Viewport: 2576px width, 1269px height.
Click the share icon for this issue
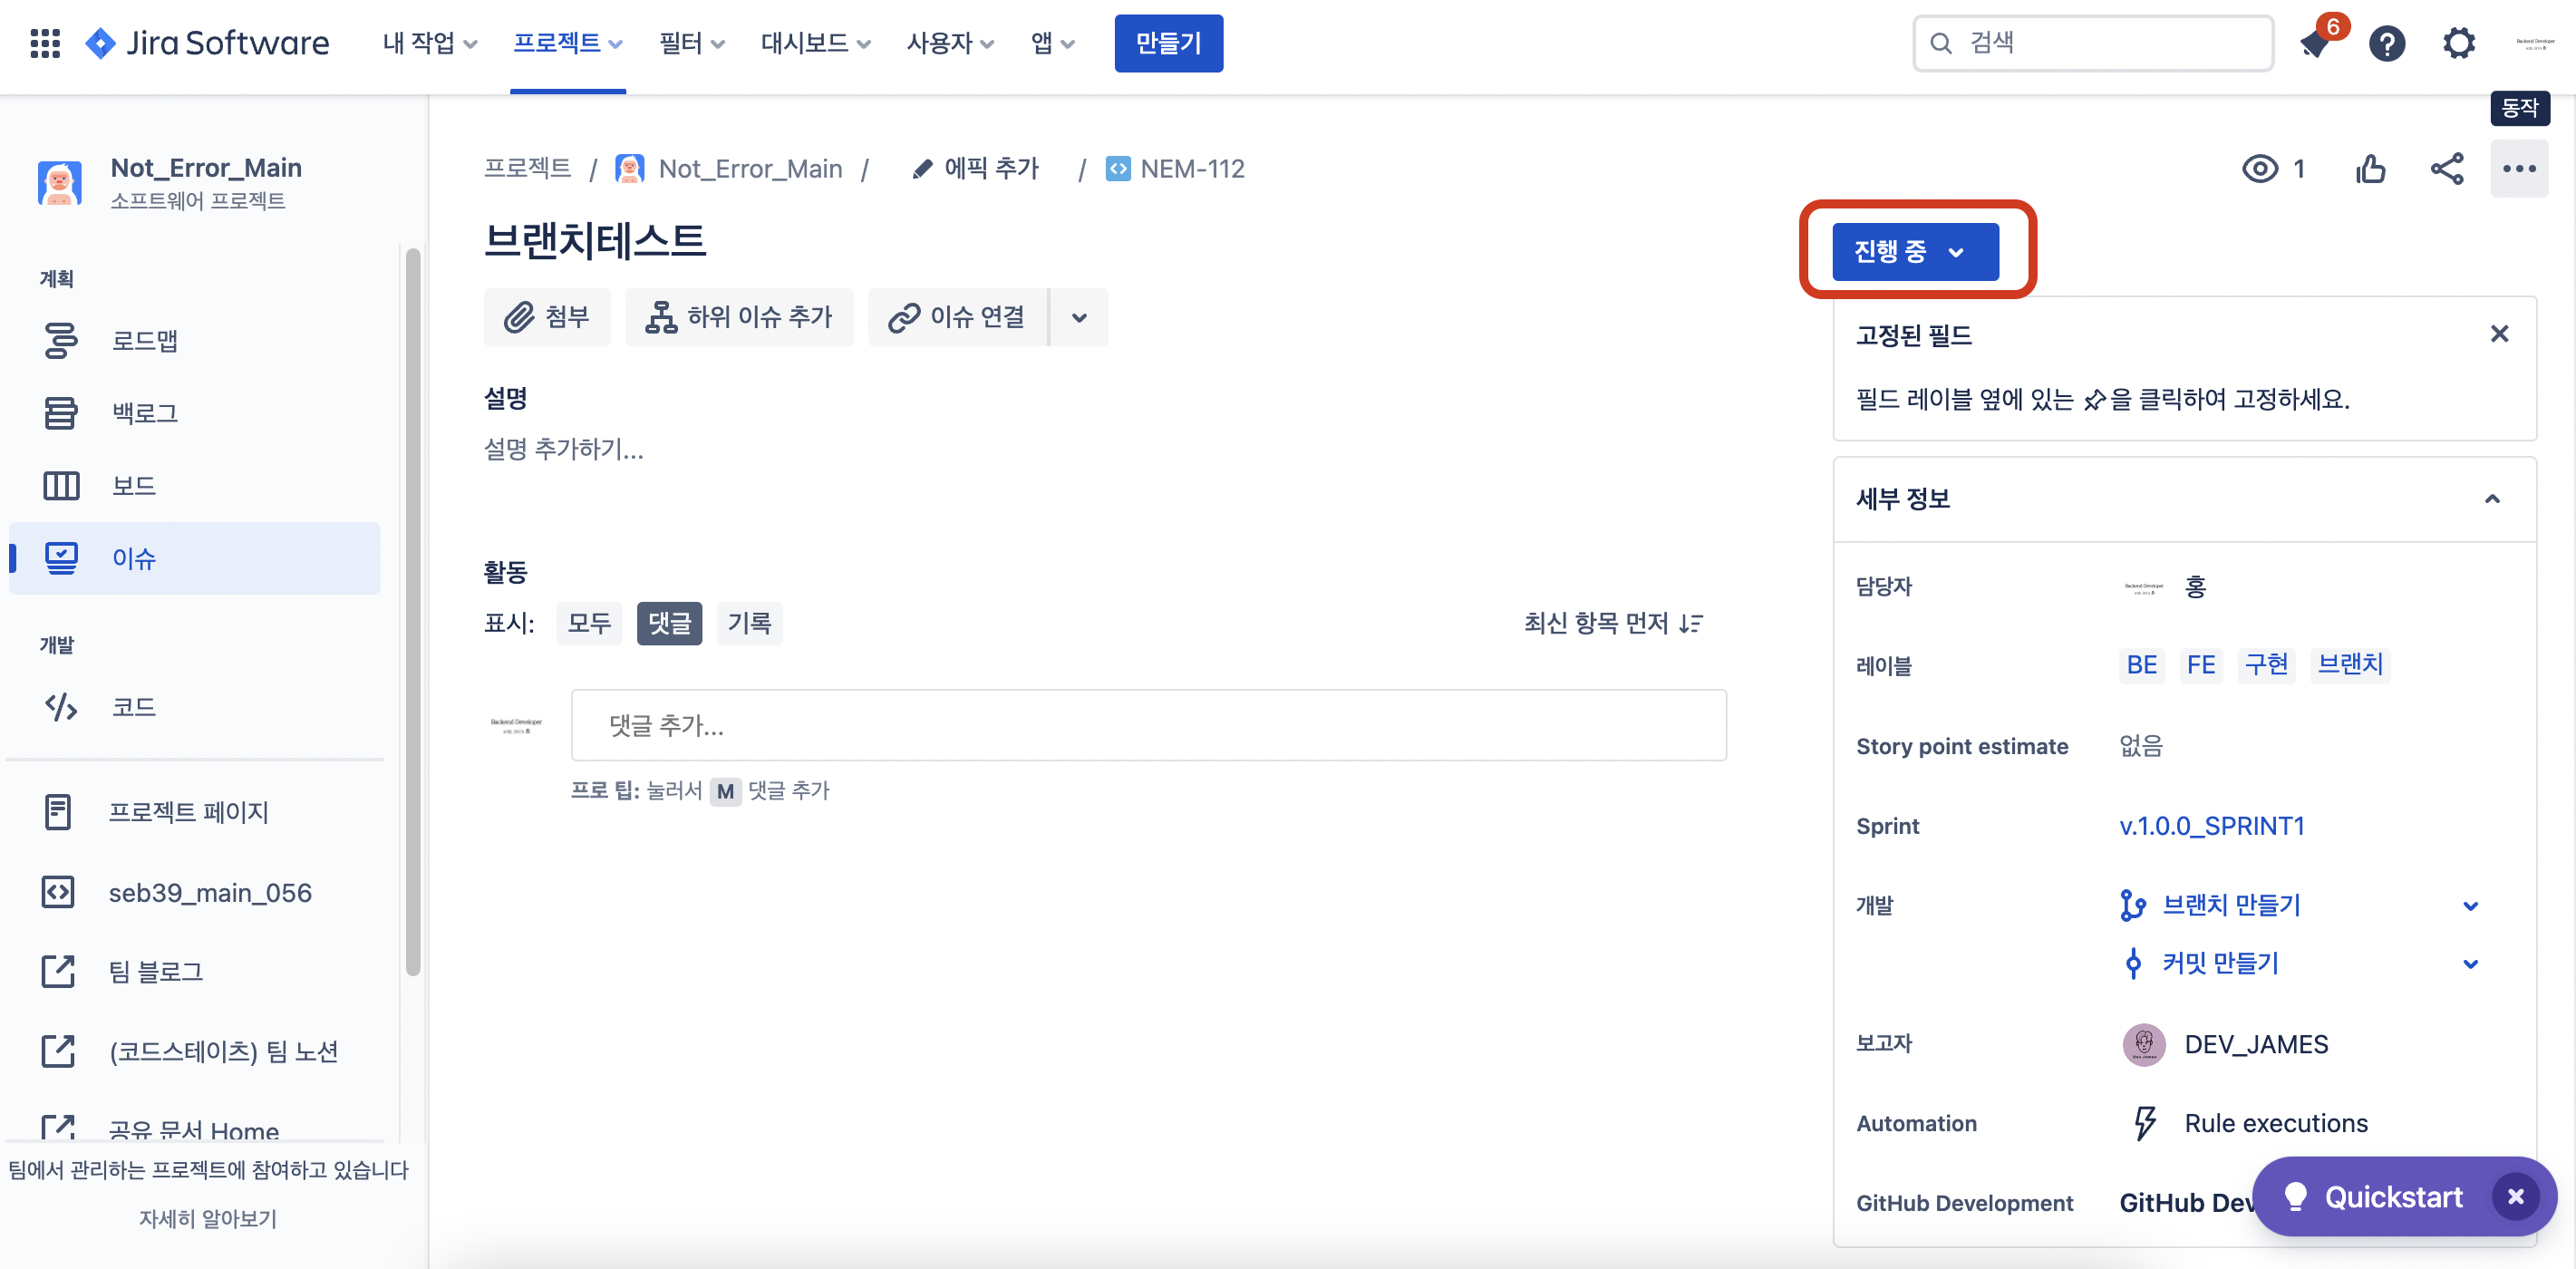pyautogui.click(x=2446, y=169)
